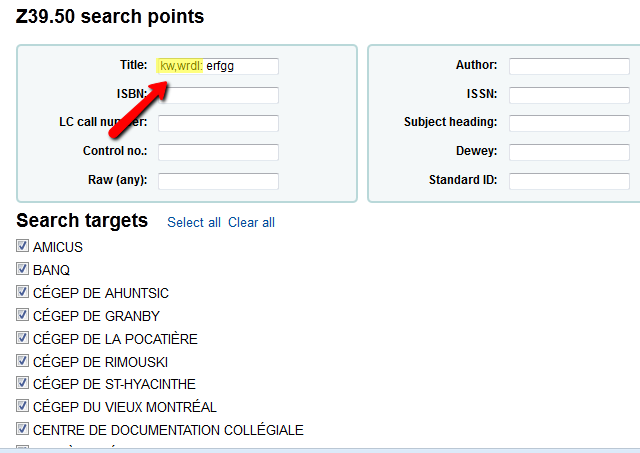
Task: Uncheck the AMICUS search target
Action: tap(23, 246)
